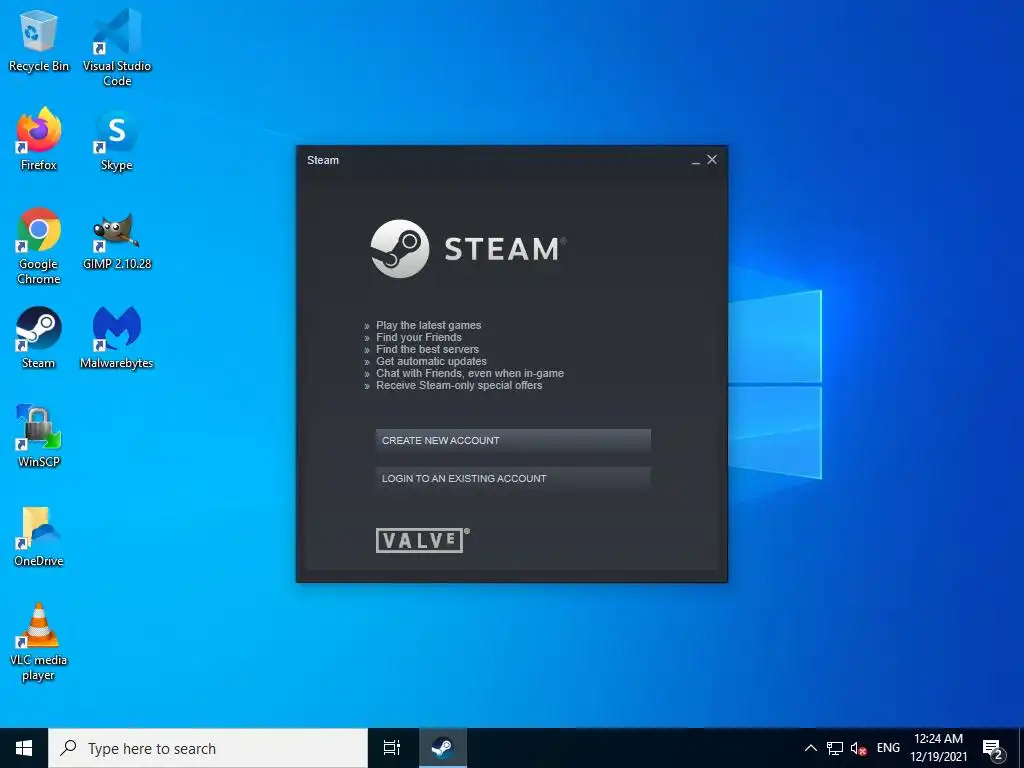Select the Skype desktop shortcut

(117, 140)
